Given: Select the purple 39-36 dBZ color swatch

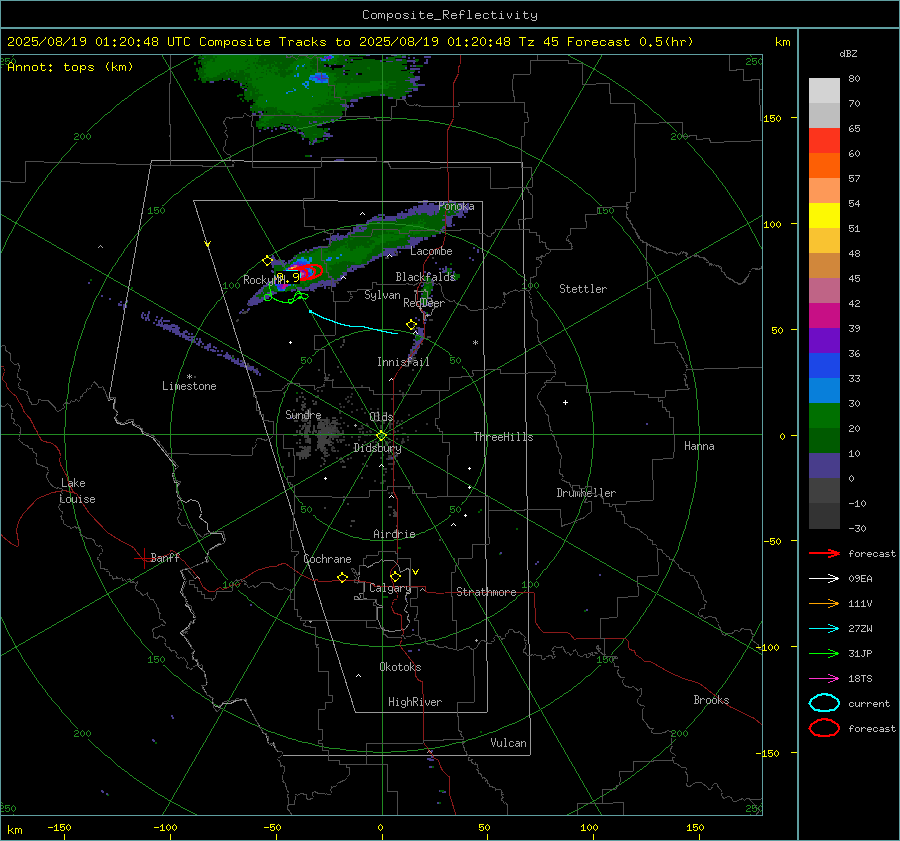Looking at the screenshot, I should [824, 340].
